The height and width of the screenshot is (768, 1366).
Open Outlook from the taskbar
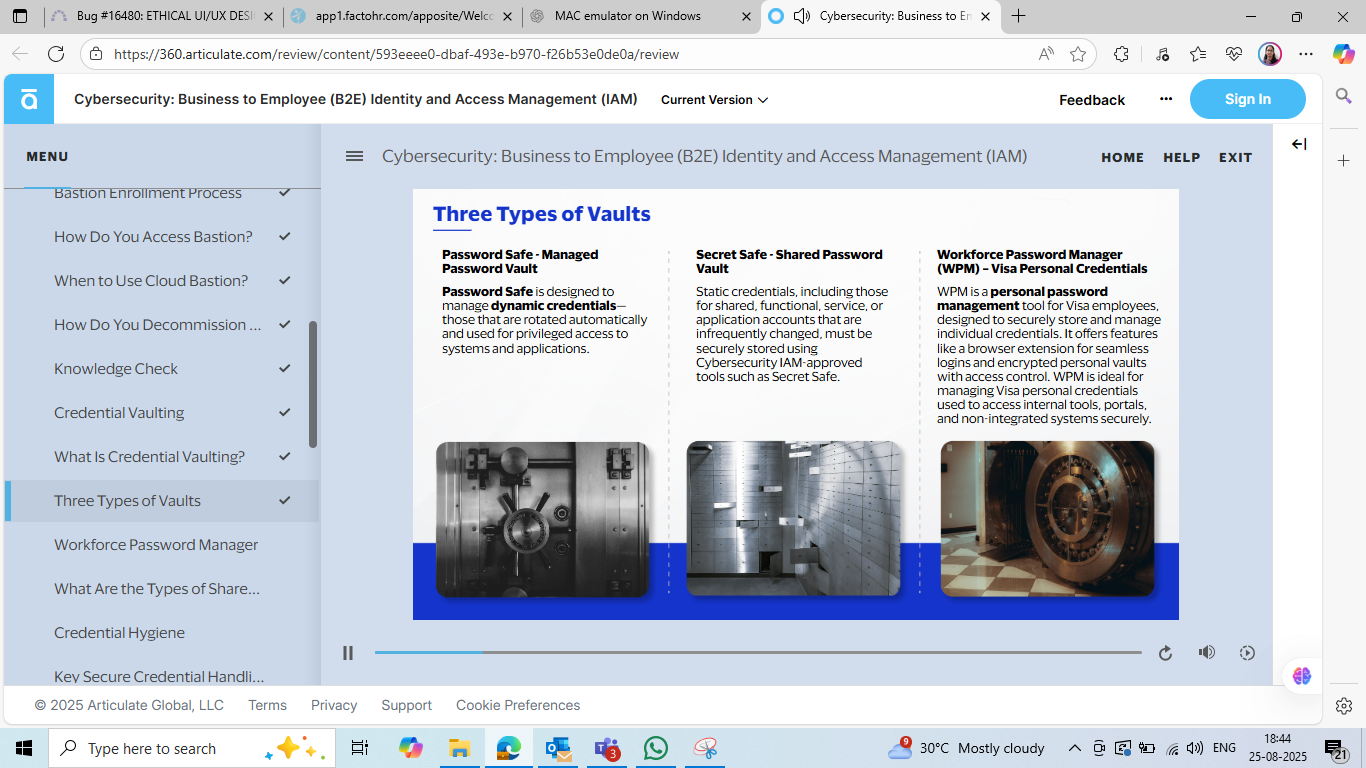pos(558,748)
